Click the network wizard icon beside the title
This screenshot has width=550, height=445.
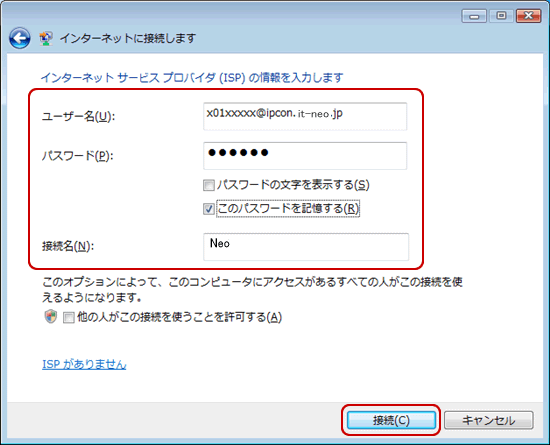click(x=46, y=38)
